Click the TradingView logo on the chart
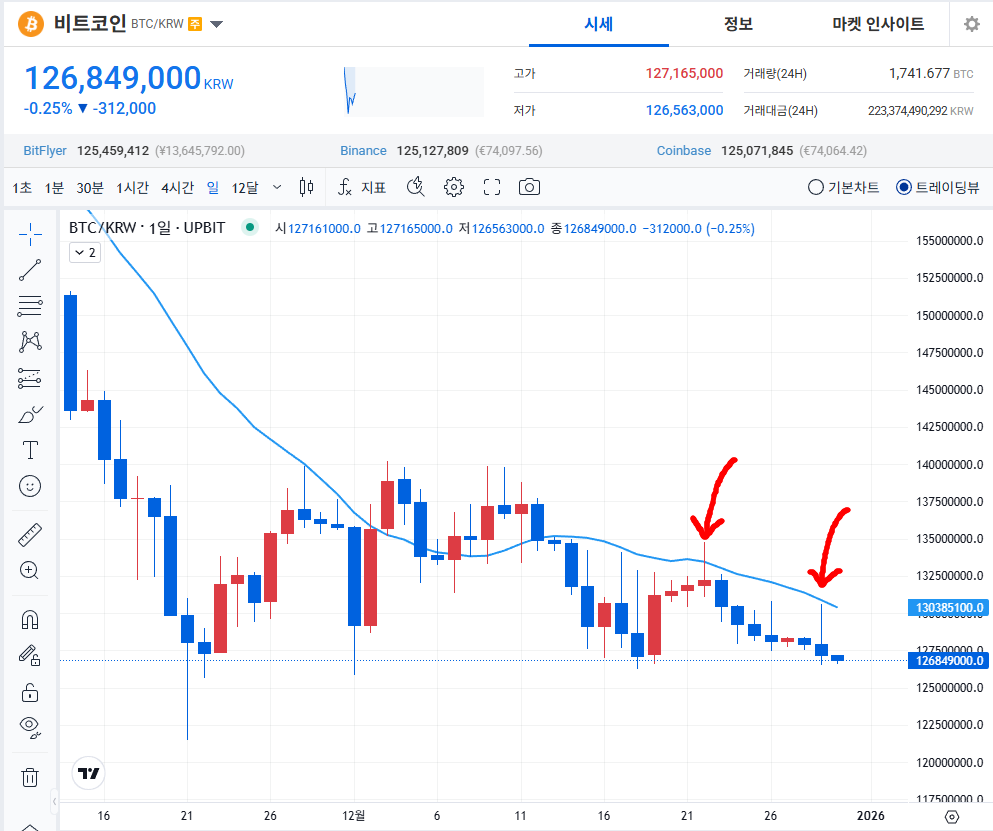 point(87,773)
